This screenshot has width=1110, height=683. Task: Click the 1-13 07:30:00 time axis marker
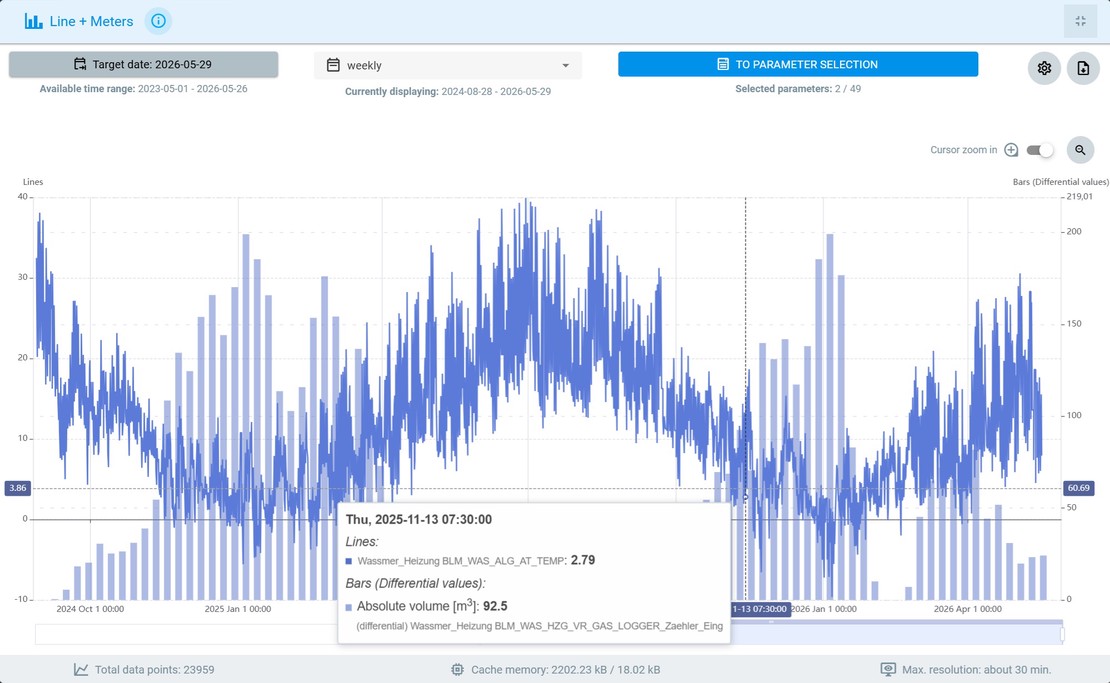click(x=760, y=609)
